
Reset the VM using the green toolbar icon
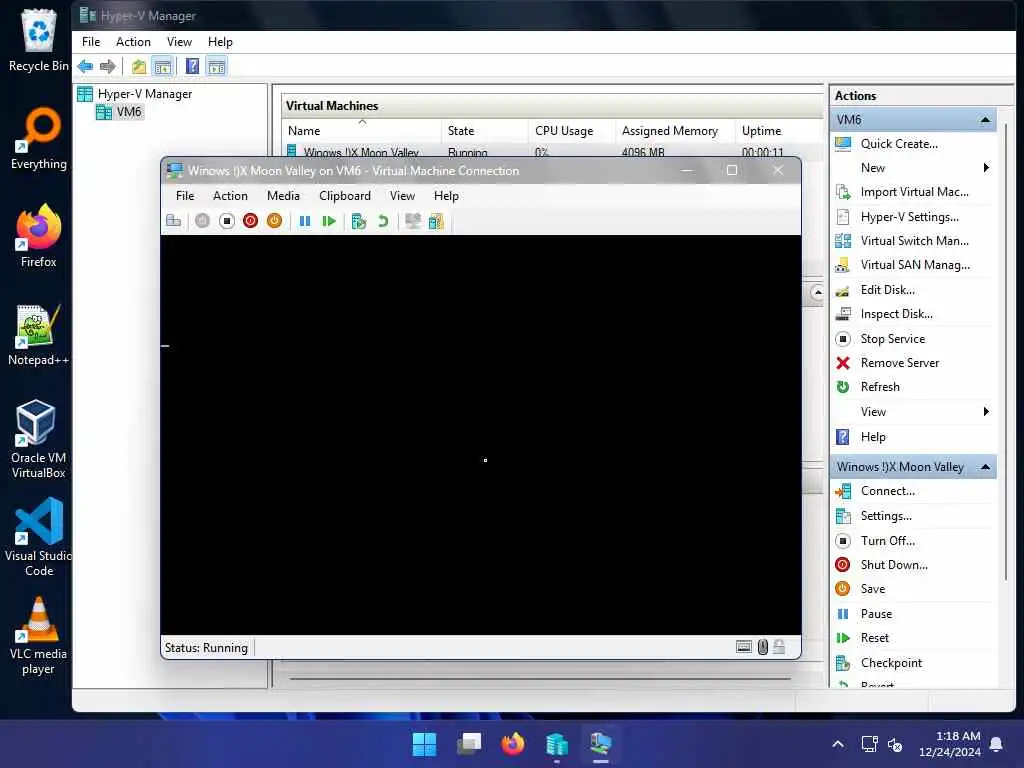(x=328, y=221)
